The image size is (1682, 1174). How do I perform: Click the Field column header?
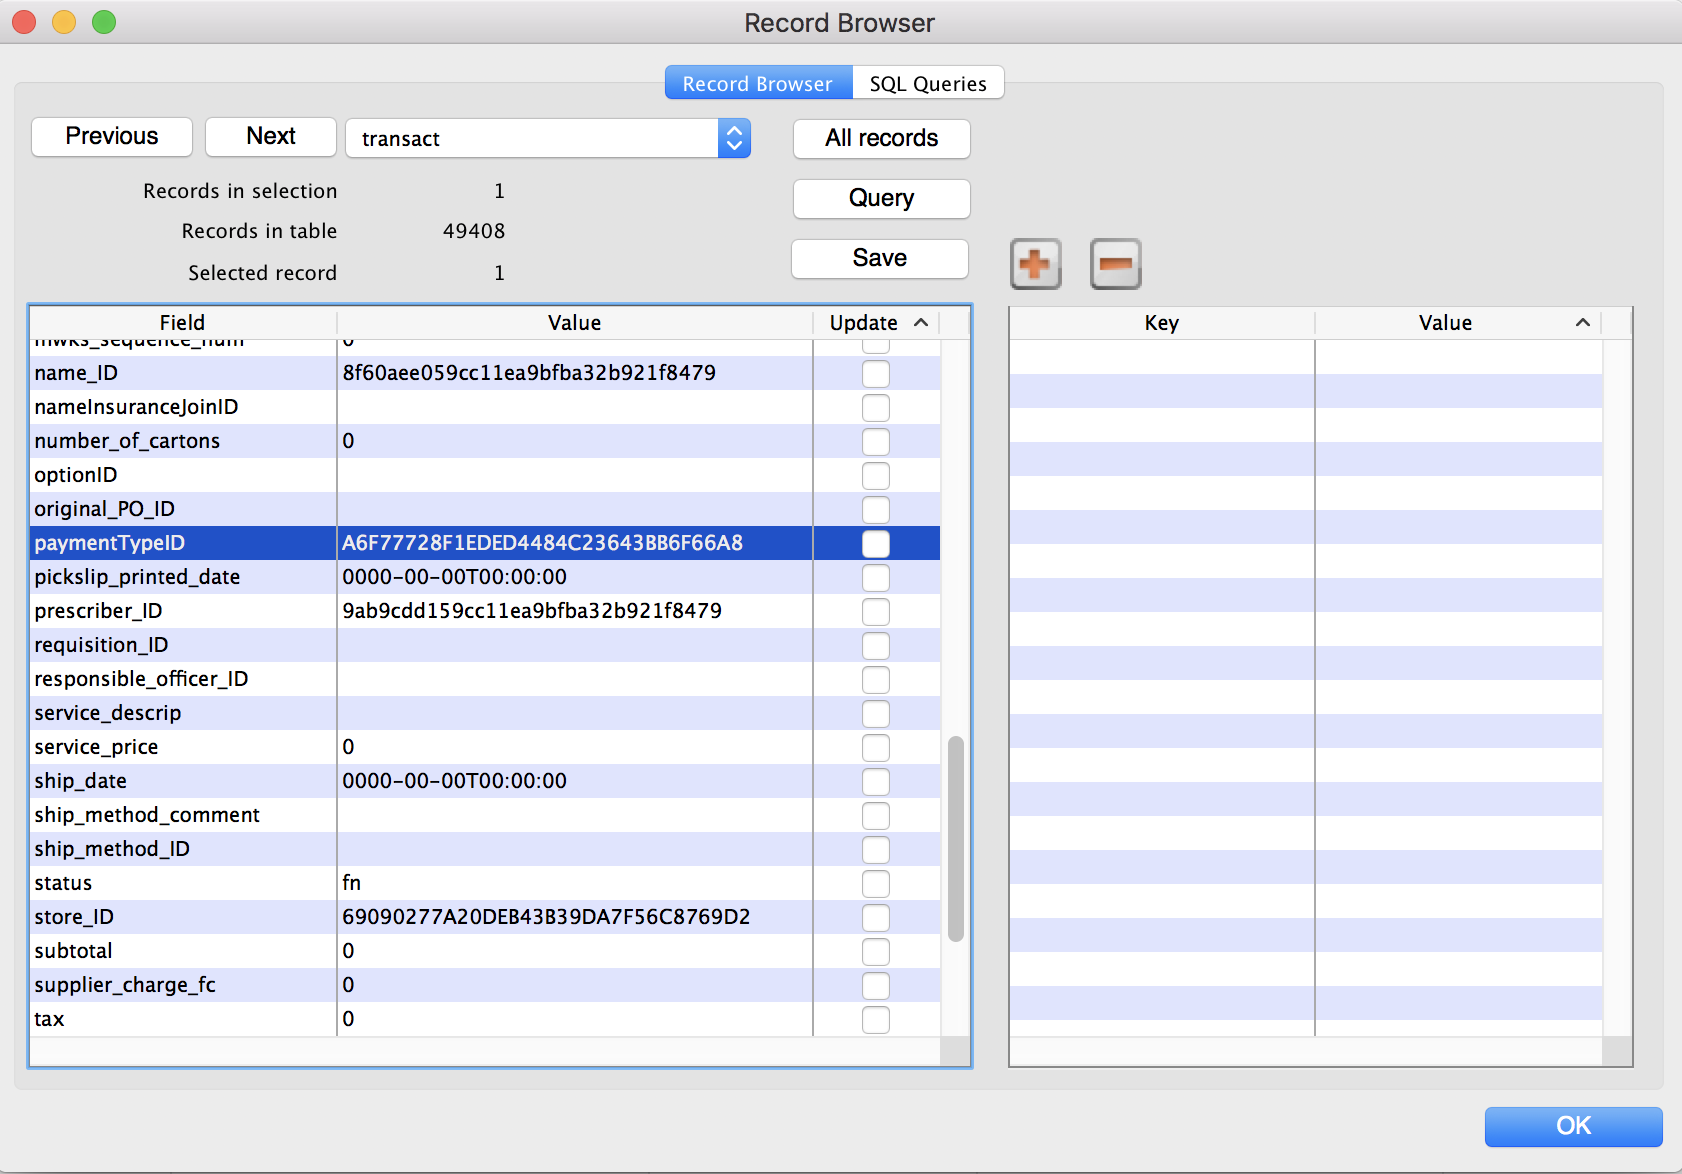pyautogui.click(x=182, y=322)
